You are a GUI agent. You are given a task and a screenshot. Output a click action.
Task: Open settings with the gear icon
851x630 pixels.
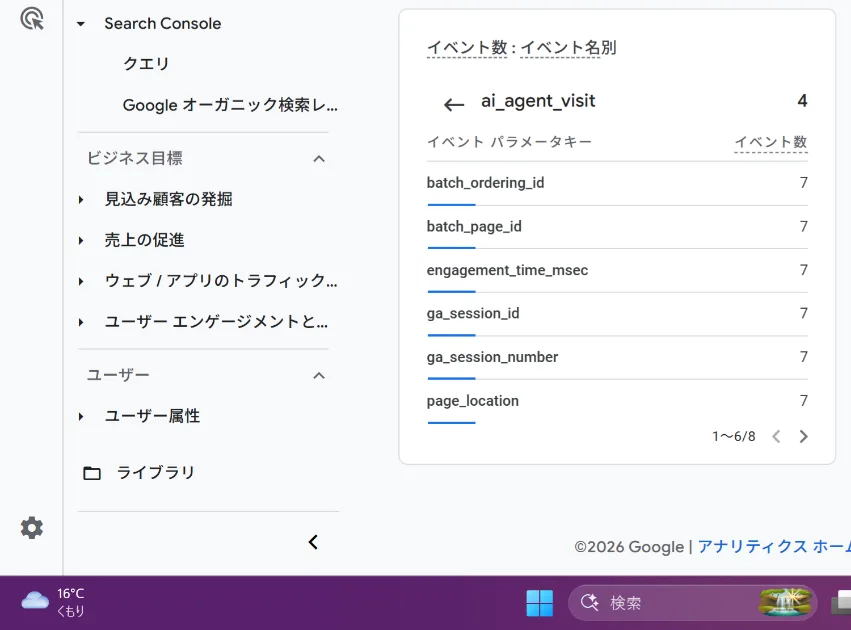(31, 527)
